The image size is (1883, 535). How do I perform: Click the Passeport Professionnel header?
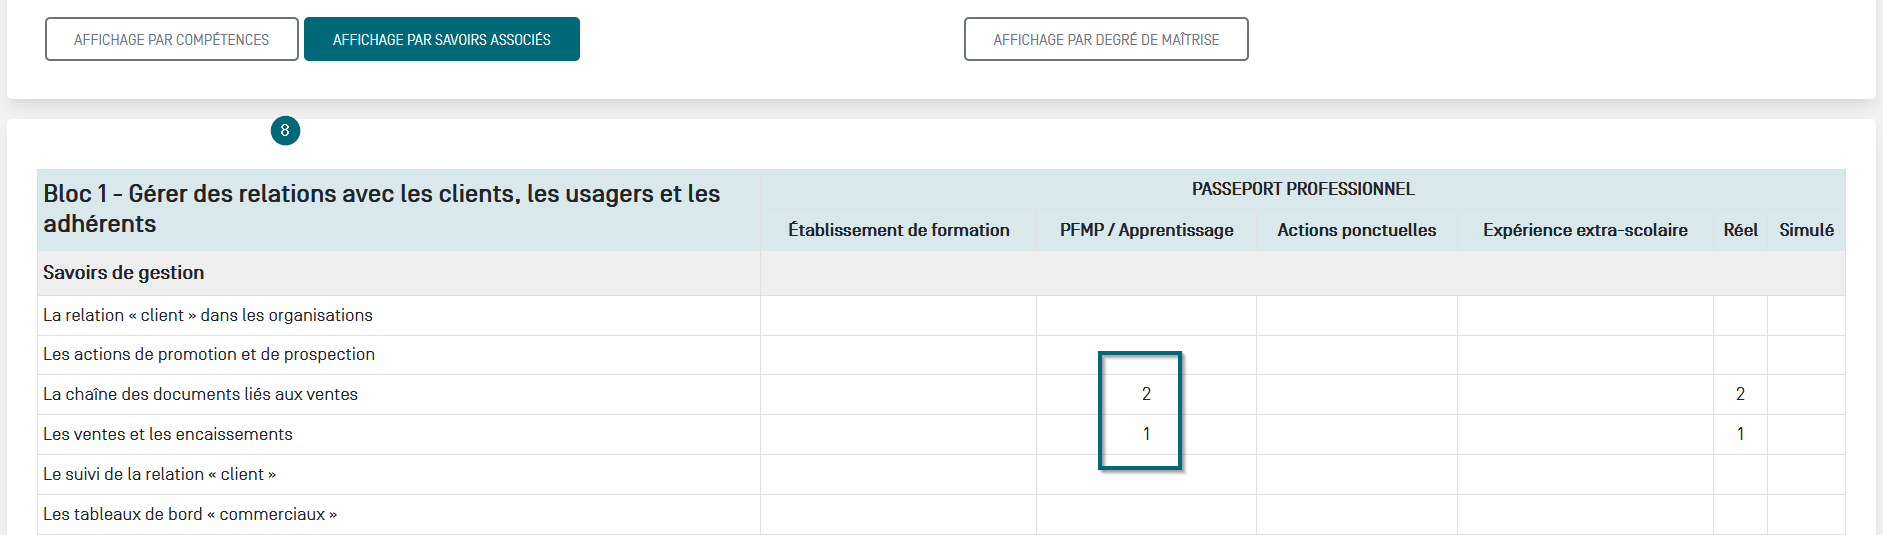1302,189
